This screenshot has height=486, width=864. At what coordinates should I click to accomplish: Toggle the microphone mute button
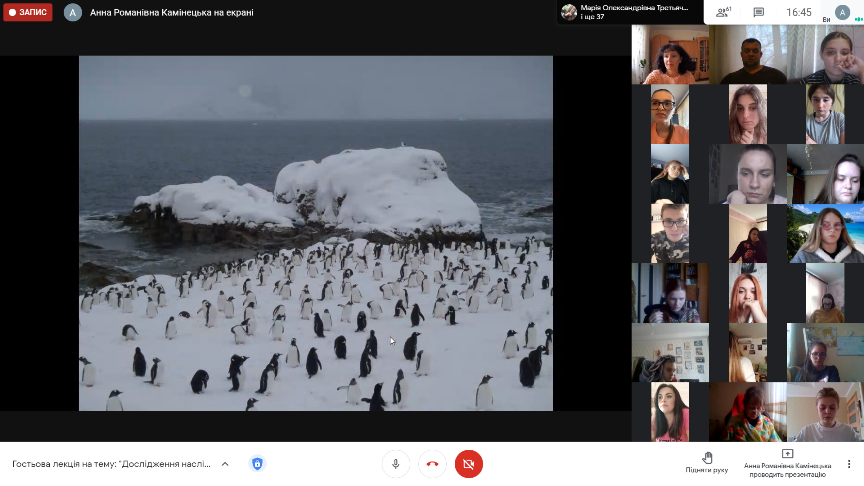pyautogui.click(x=396, y=464)
